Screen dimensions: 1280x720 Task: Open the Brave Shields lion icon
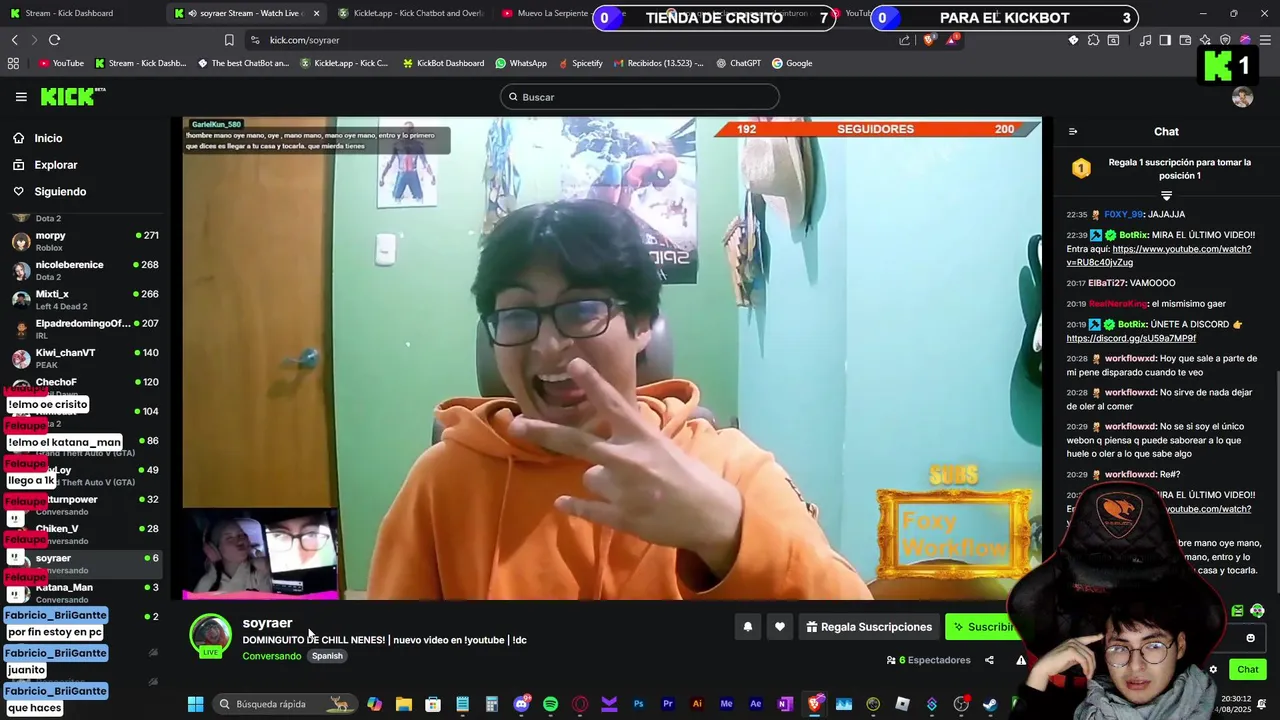tap(929, 40)
